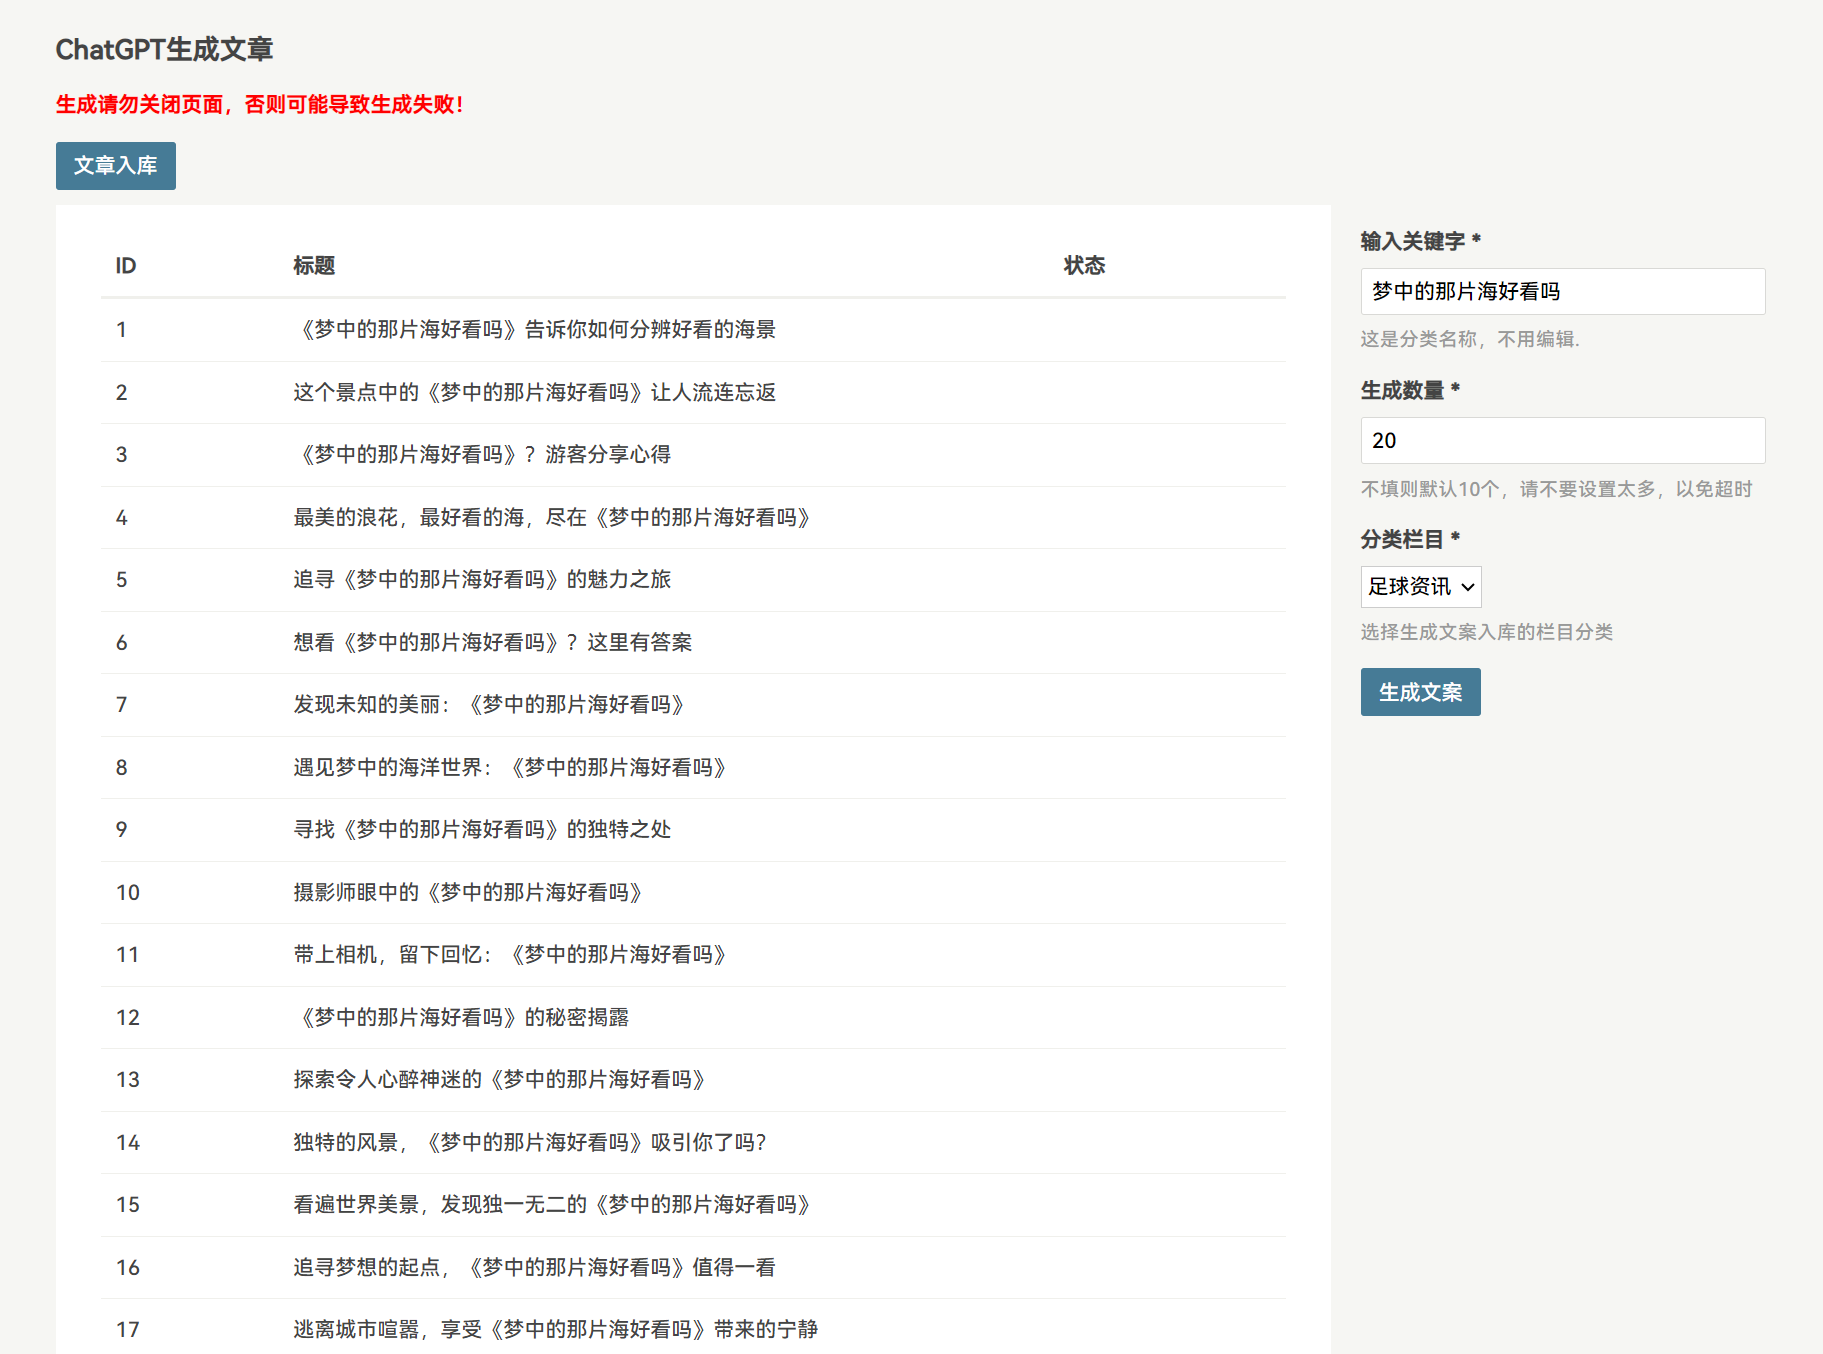The width and height of the screenshot is (1823, 1354).
Task: Click the 标题 column header
Action: pos(313,265)
